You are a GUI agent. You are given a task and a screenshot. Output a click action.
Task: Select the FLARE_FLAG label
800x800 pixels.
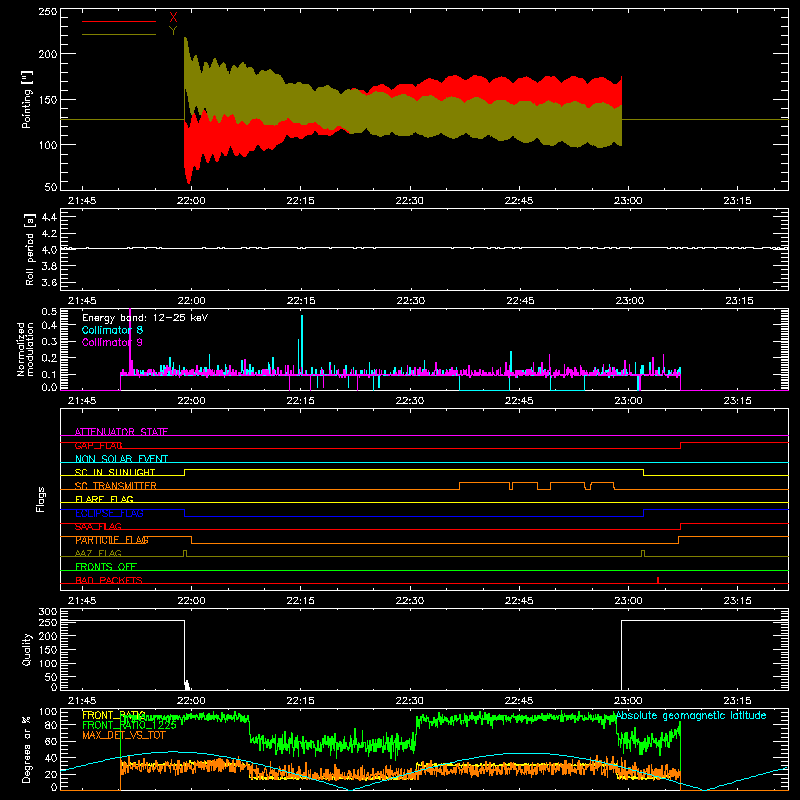tap(104, 499)
